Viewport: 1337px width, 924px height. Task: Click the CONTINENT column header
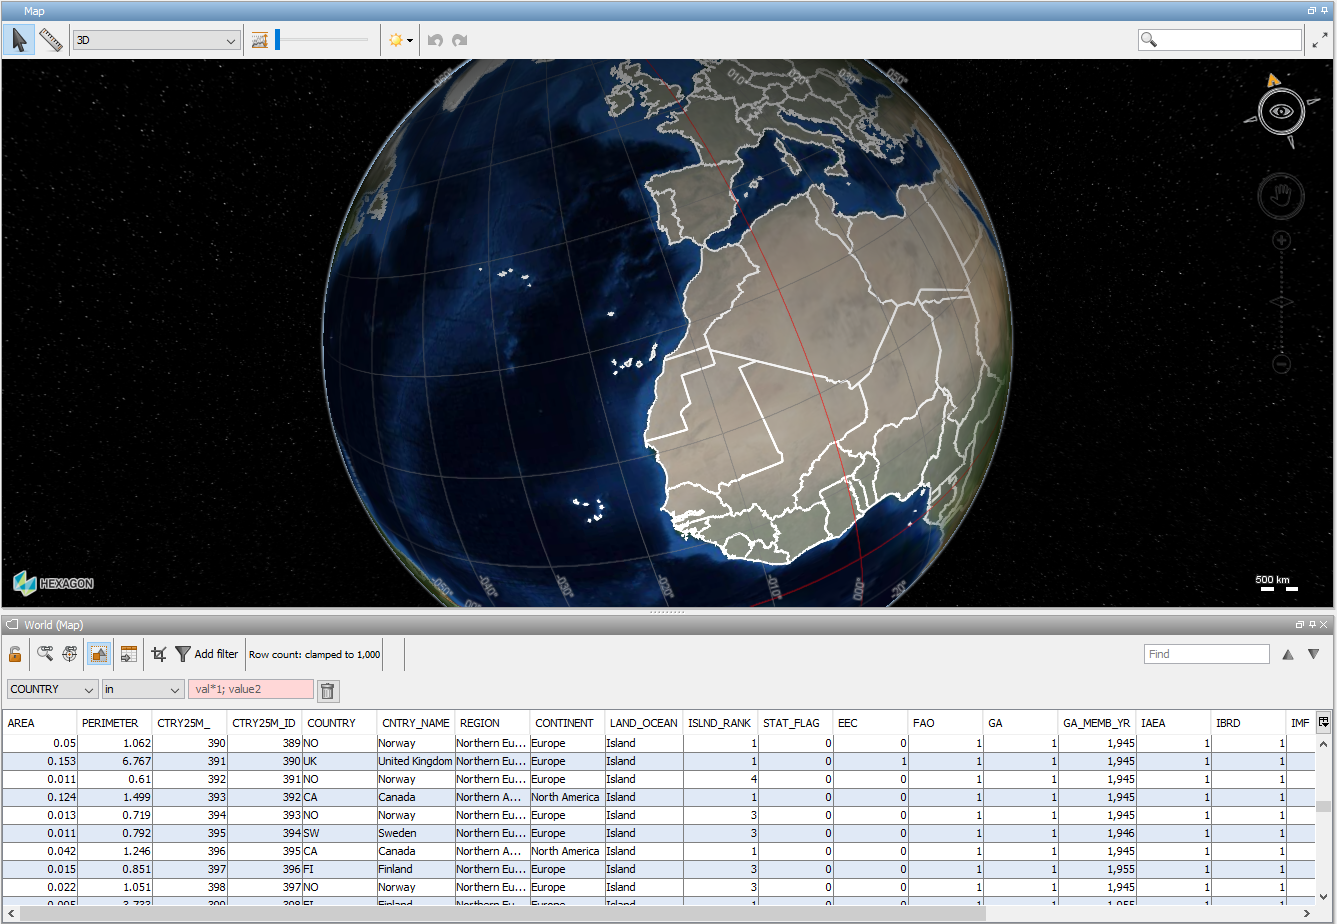pyautogui.click(x=564, y=723)
